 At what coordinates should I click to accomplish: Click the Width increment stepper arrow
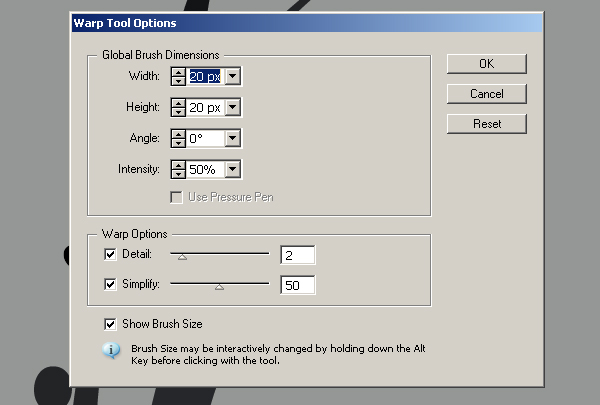(x=178, y=72)
